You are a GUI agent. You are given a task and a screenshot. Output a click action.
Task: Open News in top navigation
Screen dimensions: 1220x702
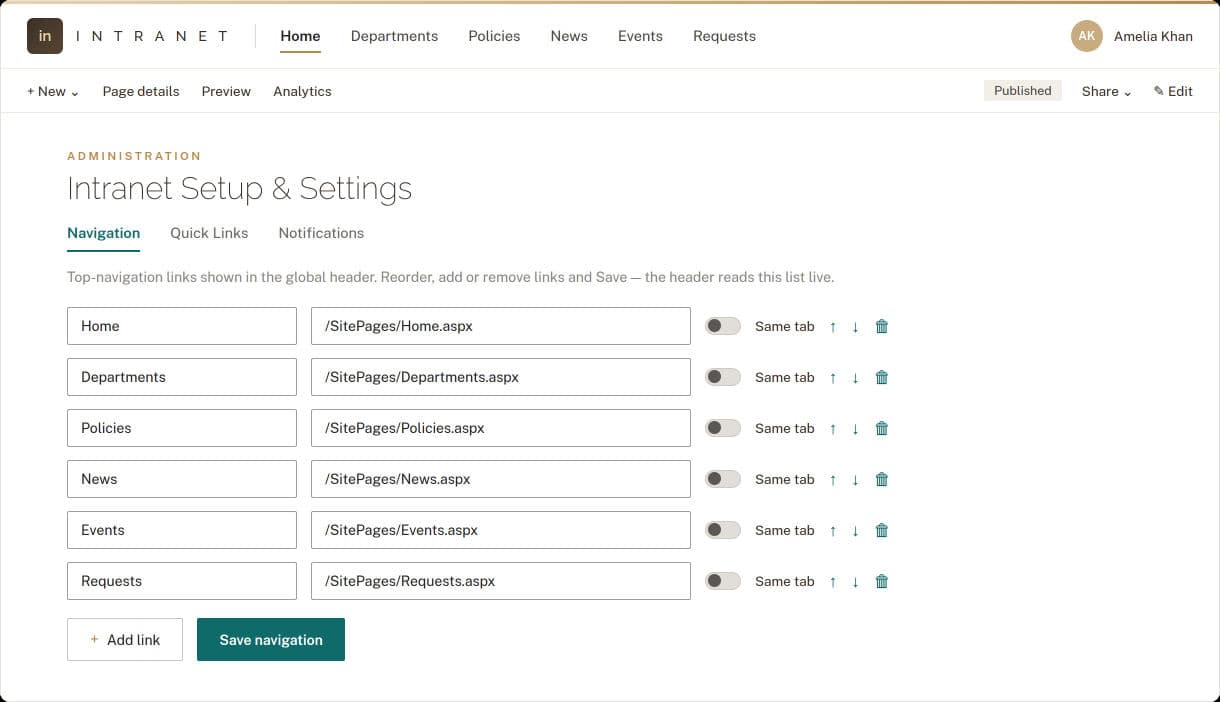(569, 36)
